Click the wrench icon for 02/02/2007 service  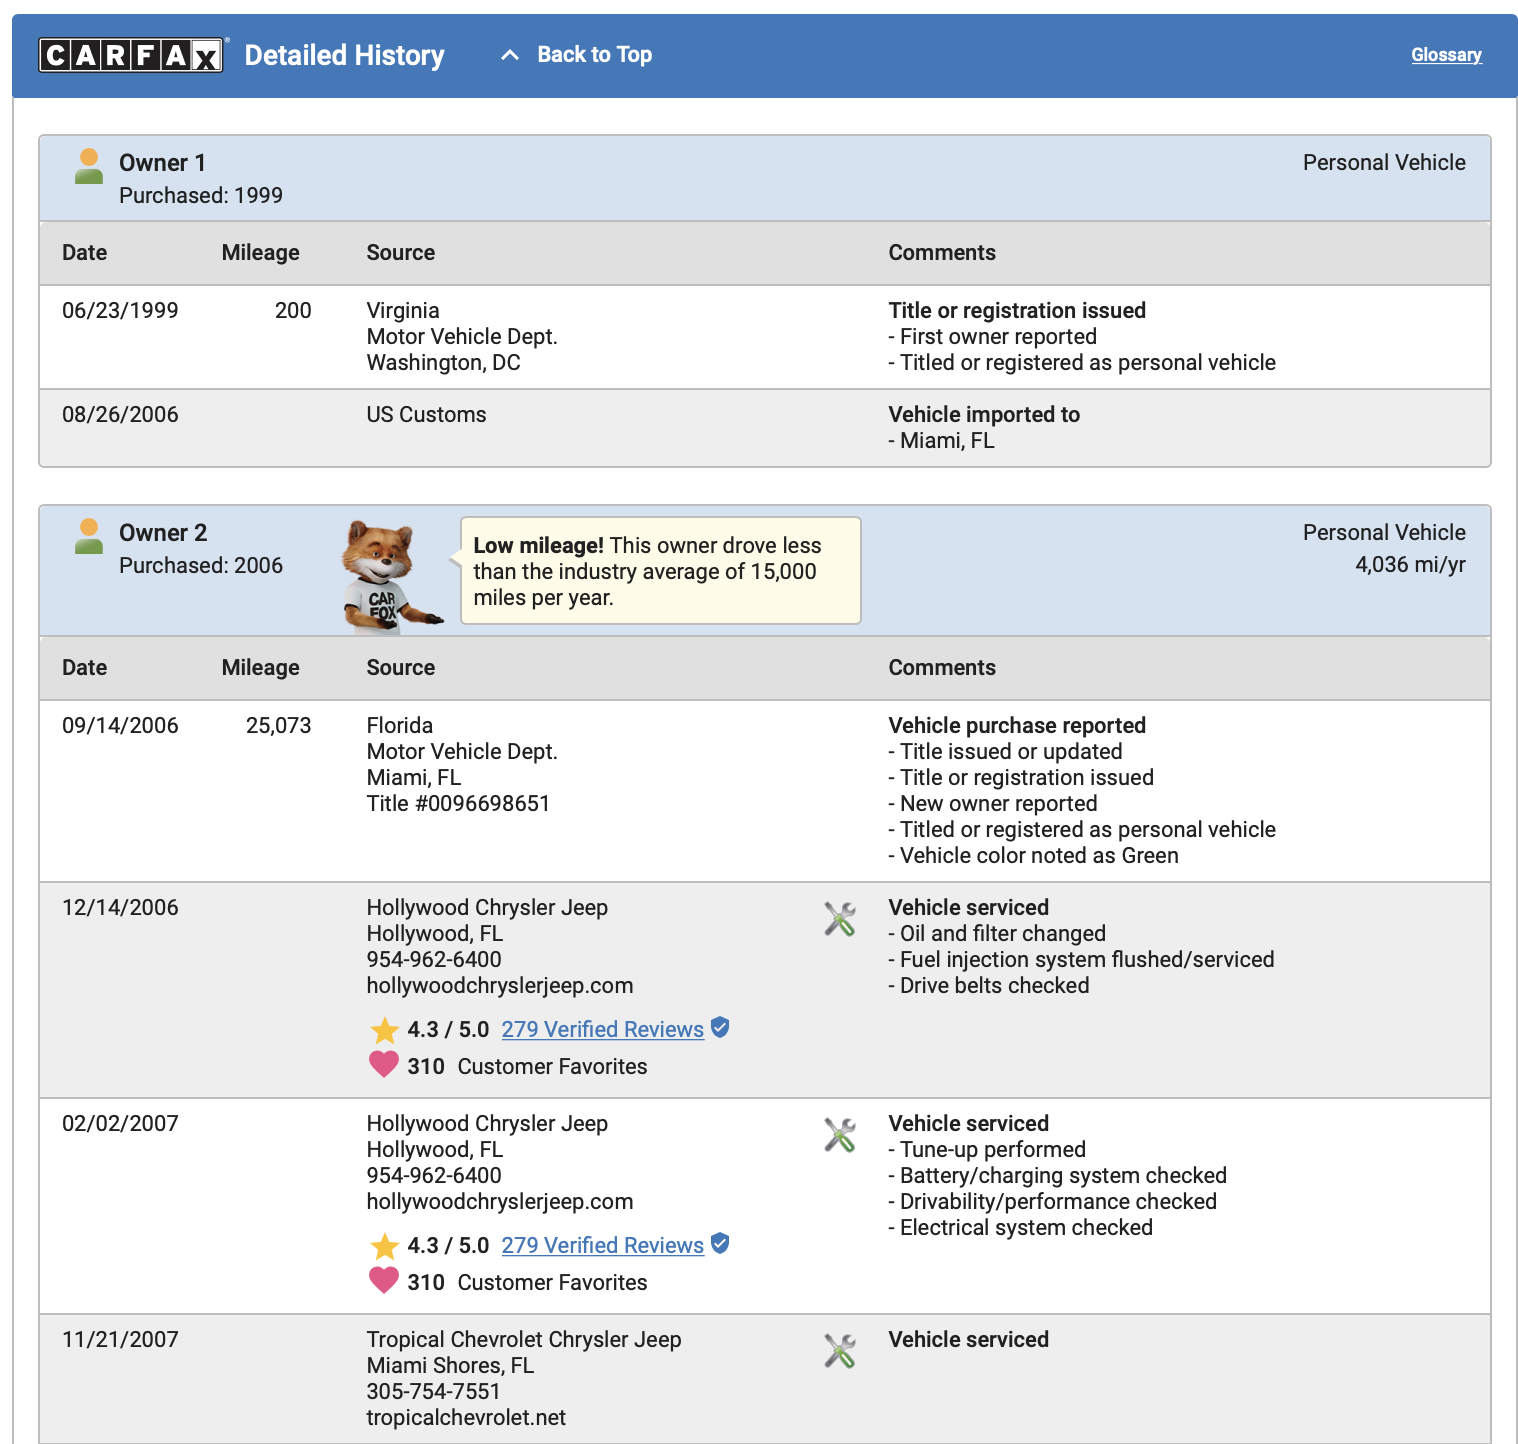point(840,1135)
